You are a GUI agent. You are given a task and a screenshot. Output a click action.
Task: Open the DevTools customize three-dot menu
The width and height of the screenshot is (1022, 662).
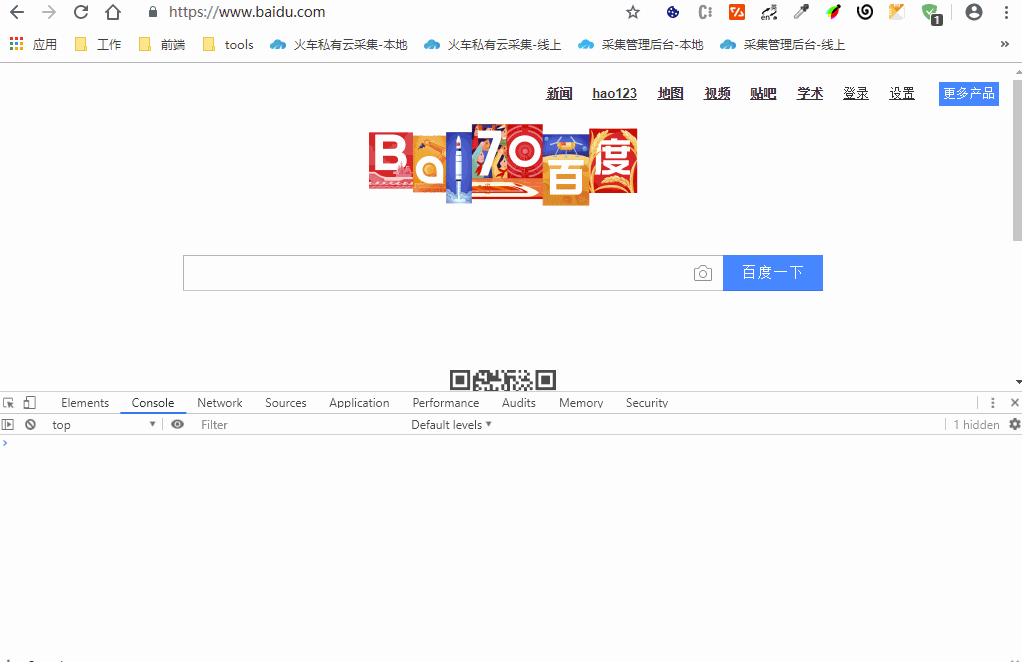993,403
